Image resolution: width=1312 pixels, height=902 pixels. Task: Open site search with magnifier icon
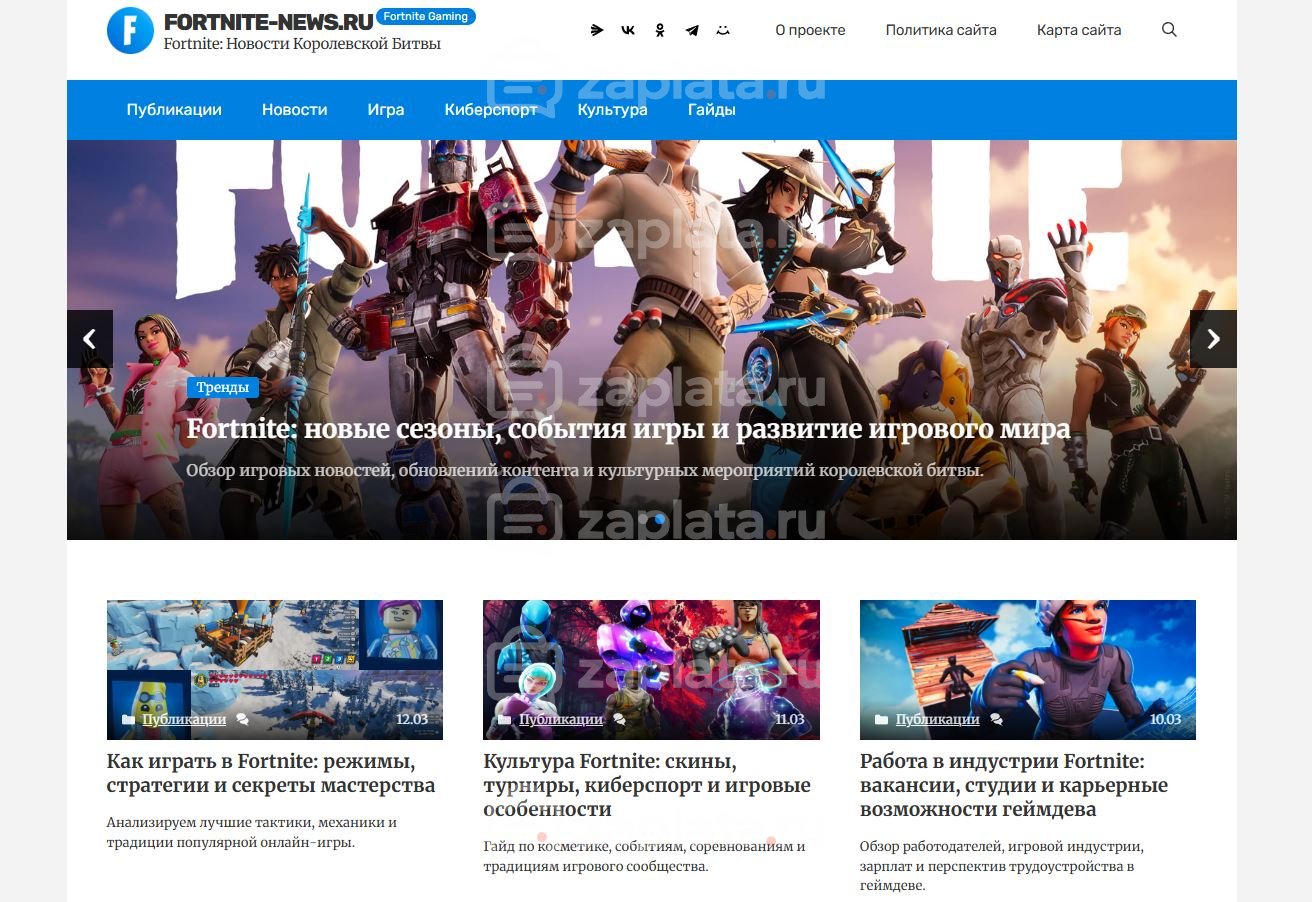[1169, 30]
